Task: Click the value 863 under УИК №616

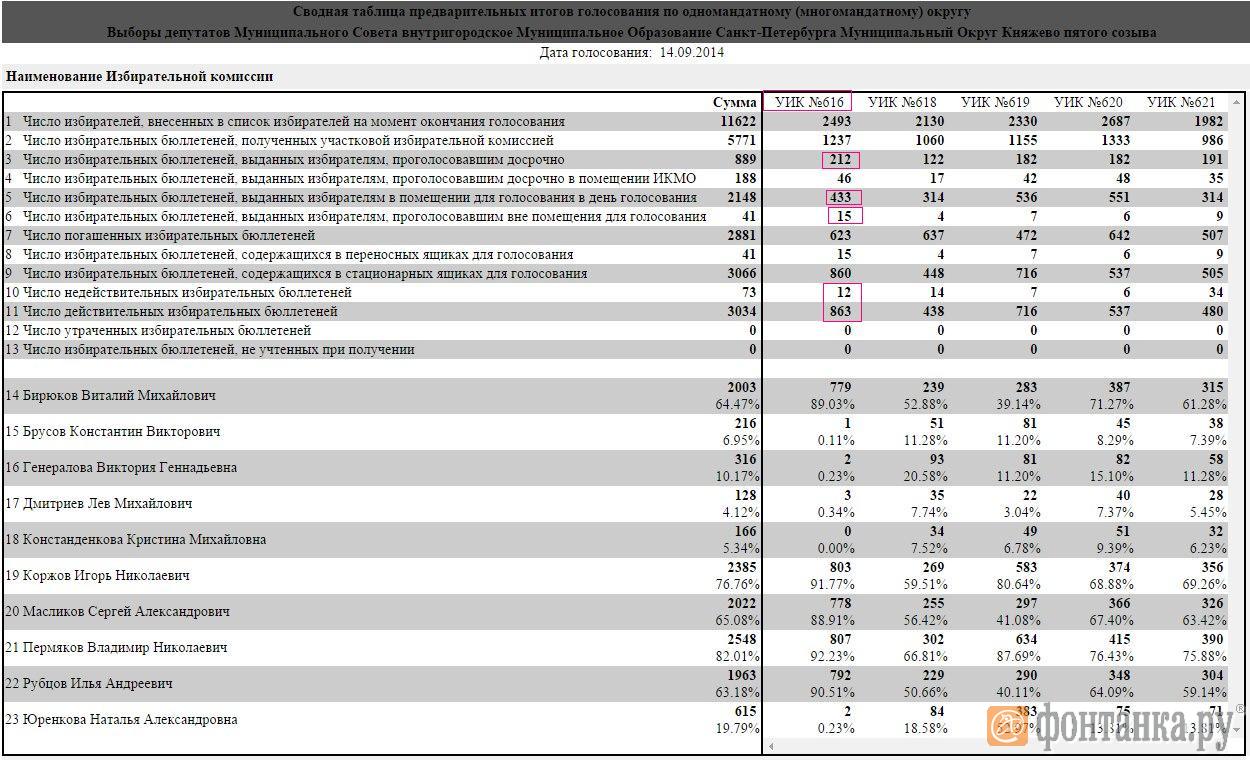Action: 840,311
